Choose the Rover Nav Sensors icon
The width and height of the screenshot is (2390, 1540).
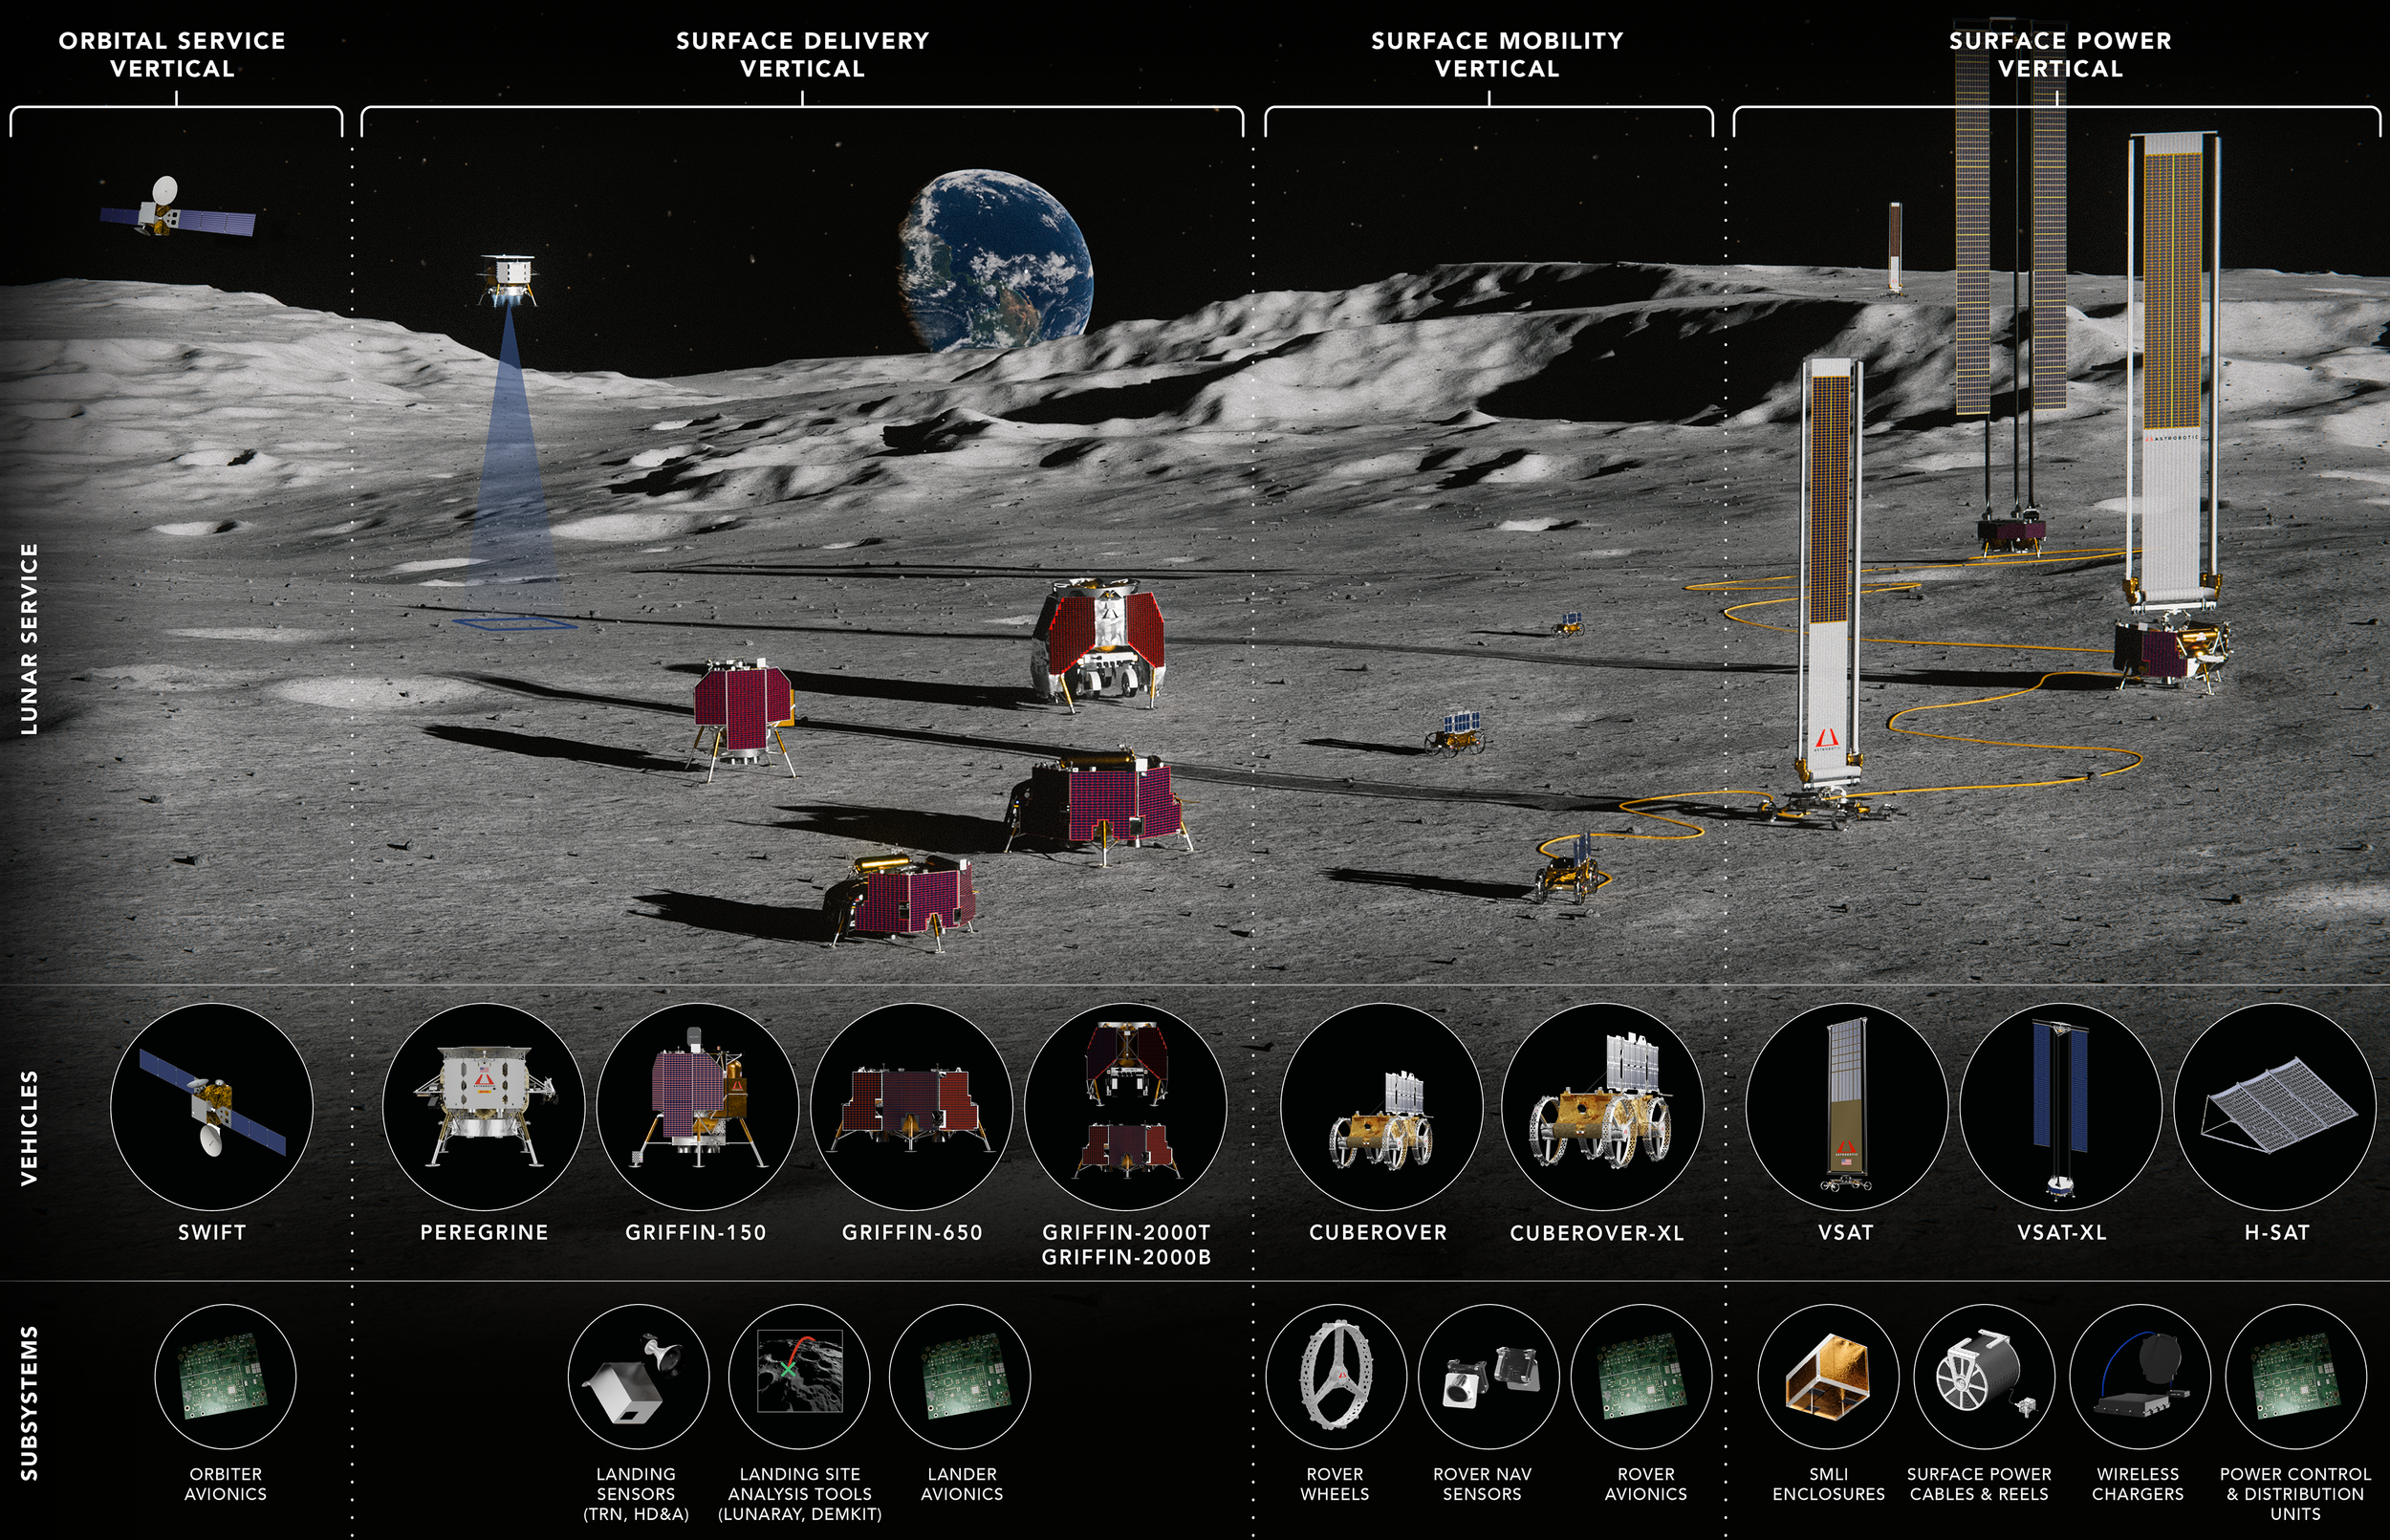point(1489,1376)
